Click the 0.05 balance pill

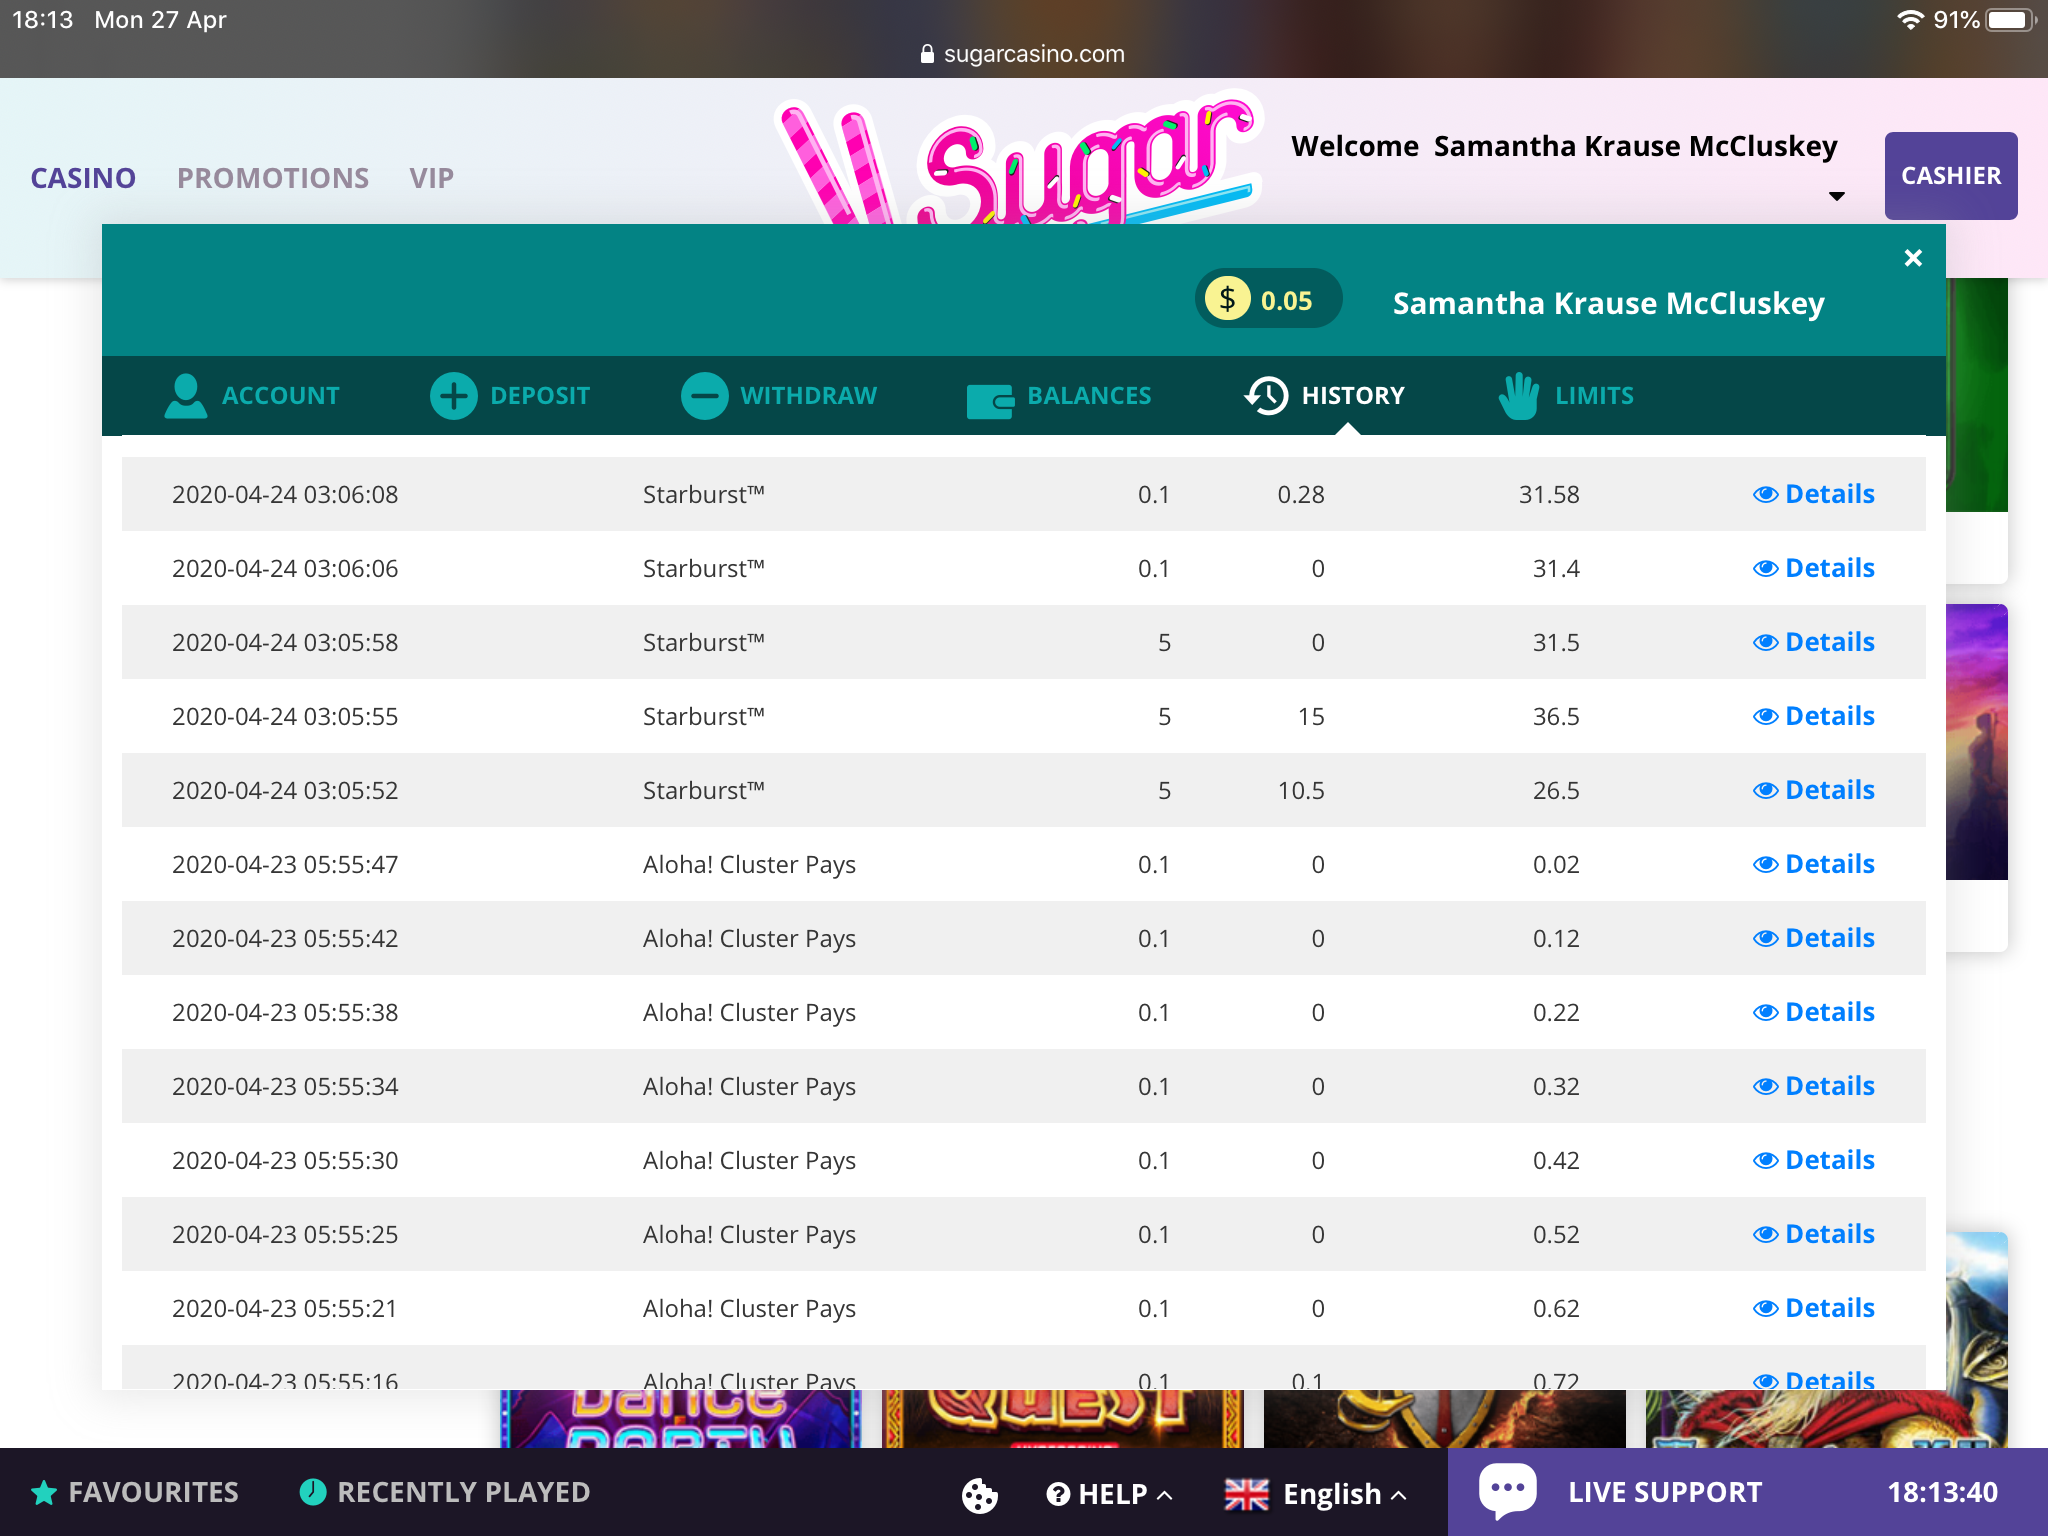point(1268,299)
